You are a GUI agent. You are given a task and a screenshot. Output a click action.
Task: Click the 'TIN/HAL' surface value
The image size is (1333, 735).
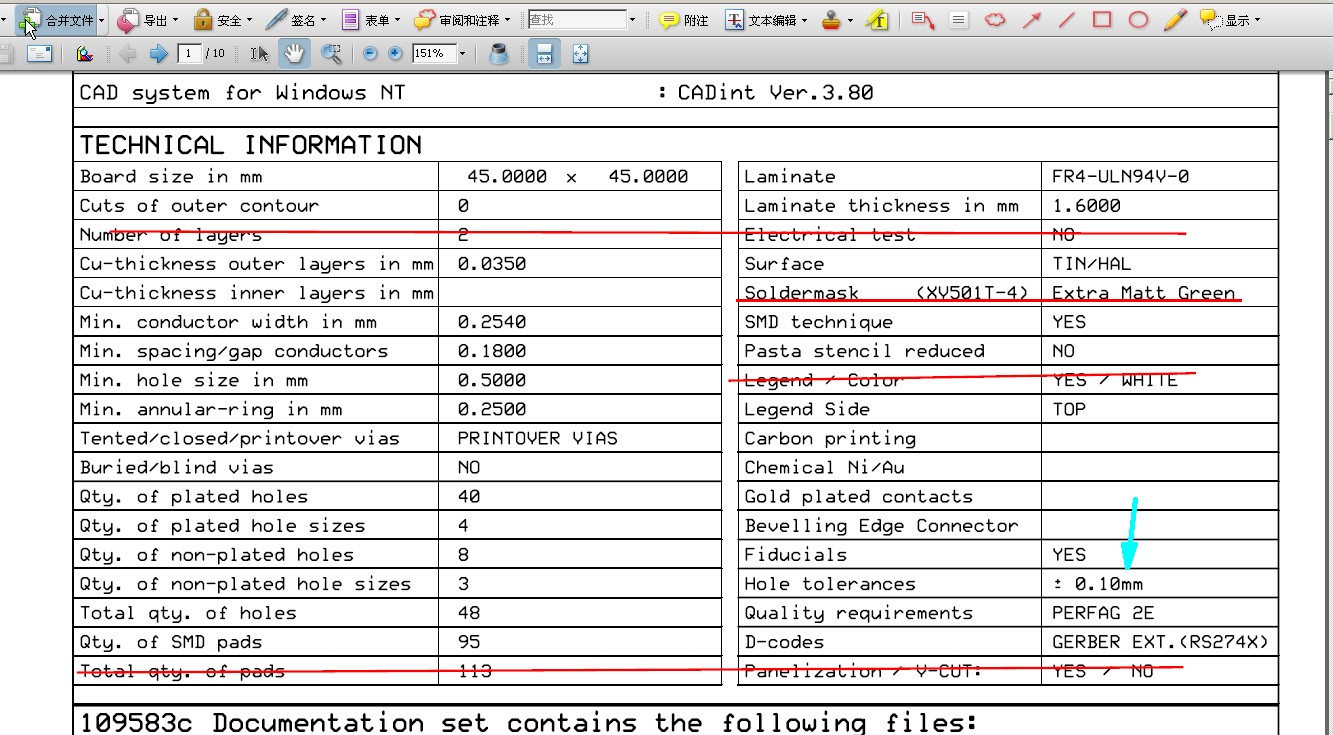(1091, 264)
